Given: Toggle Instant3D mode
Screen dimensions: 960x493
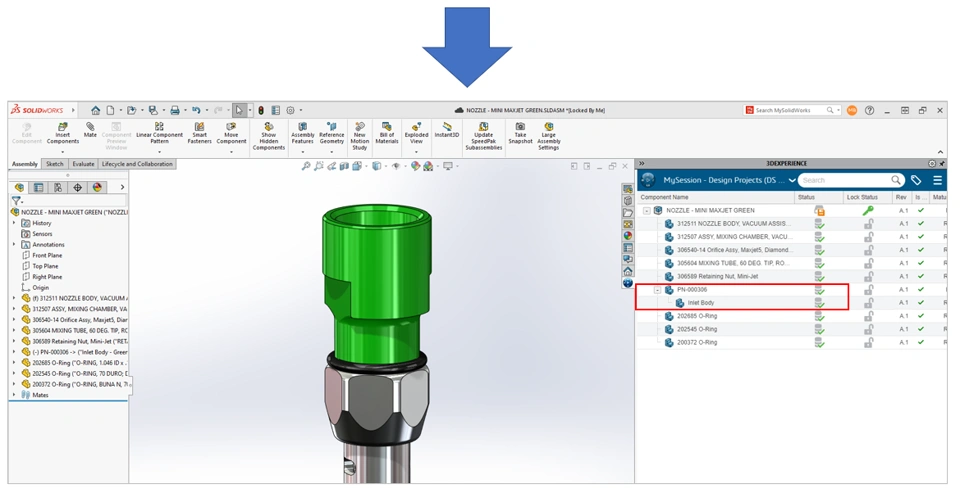Looking at the screenshot, I should click(x=447, y=130).
